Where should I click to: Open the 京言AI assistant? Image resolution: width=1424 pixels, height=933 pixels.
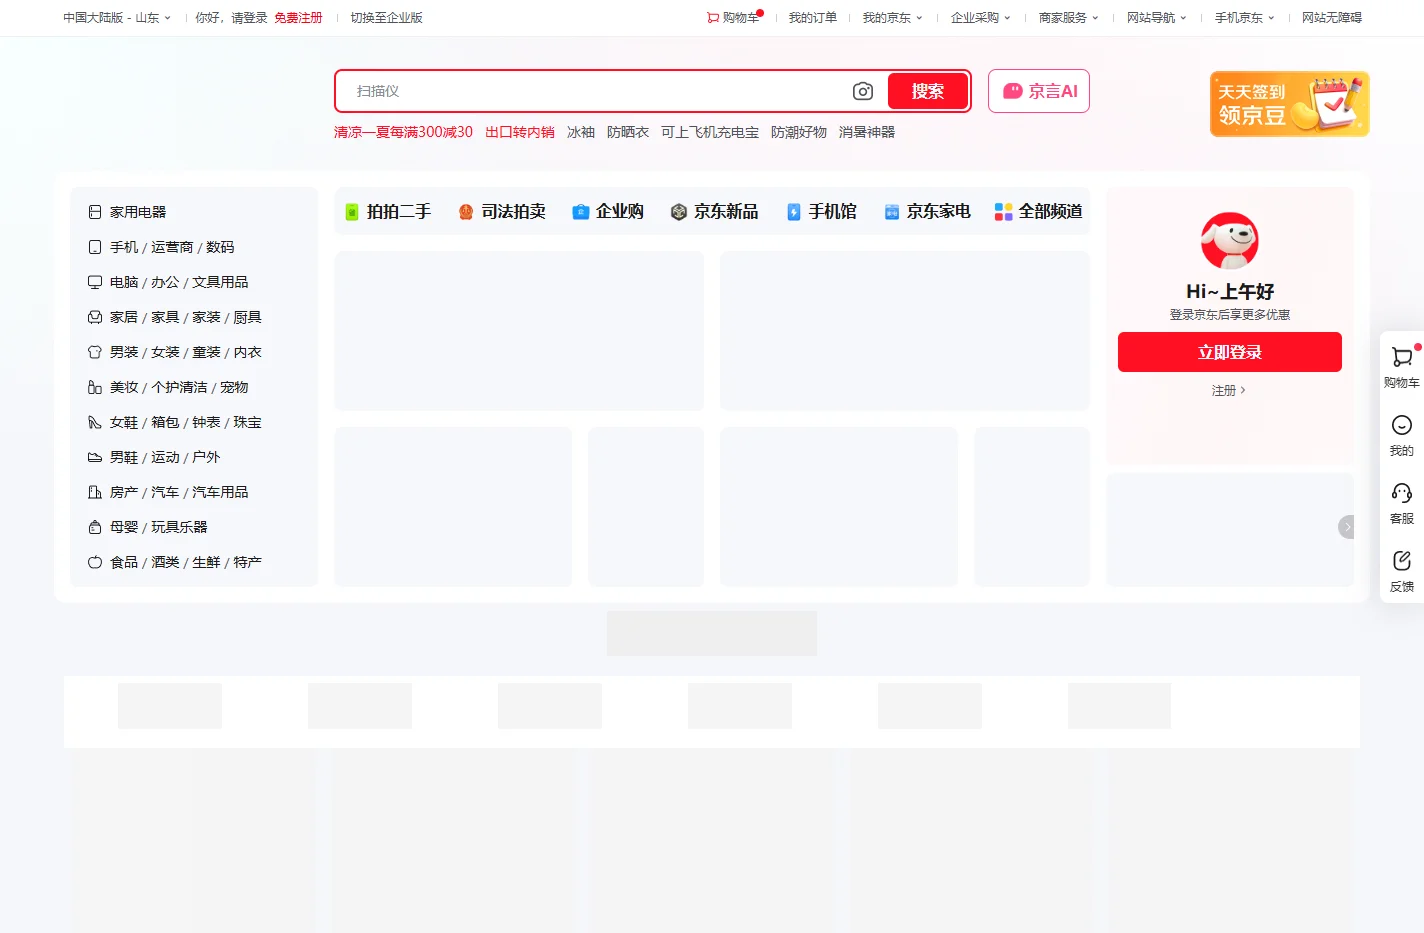(x=1039, y=91)
